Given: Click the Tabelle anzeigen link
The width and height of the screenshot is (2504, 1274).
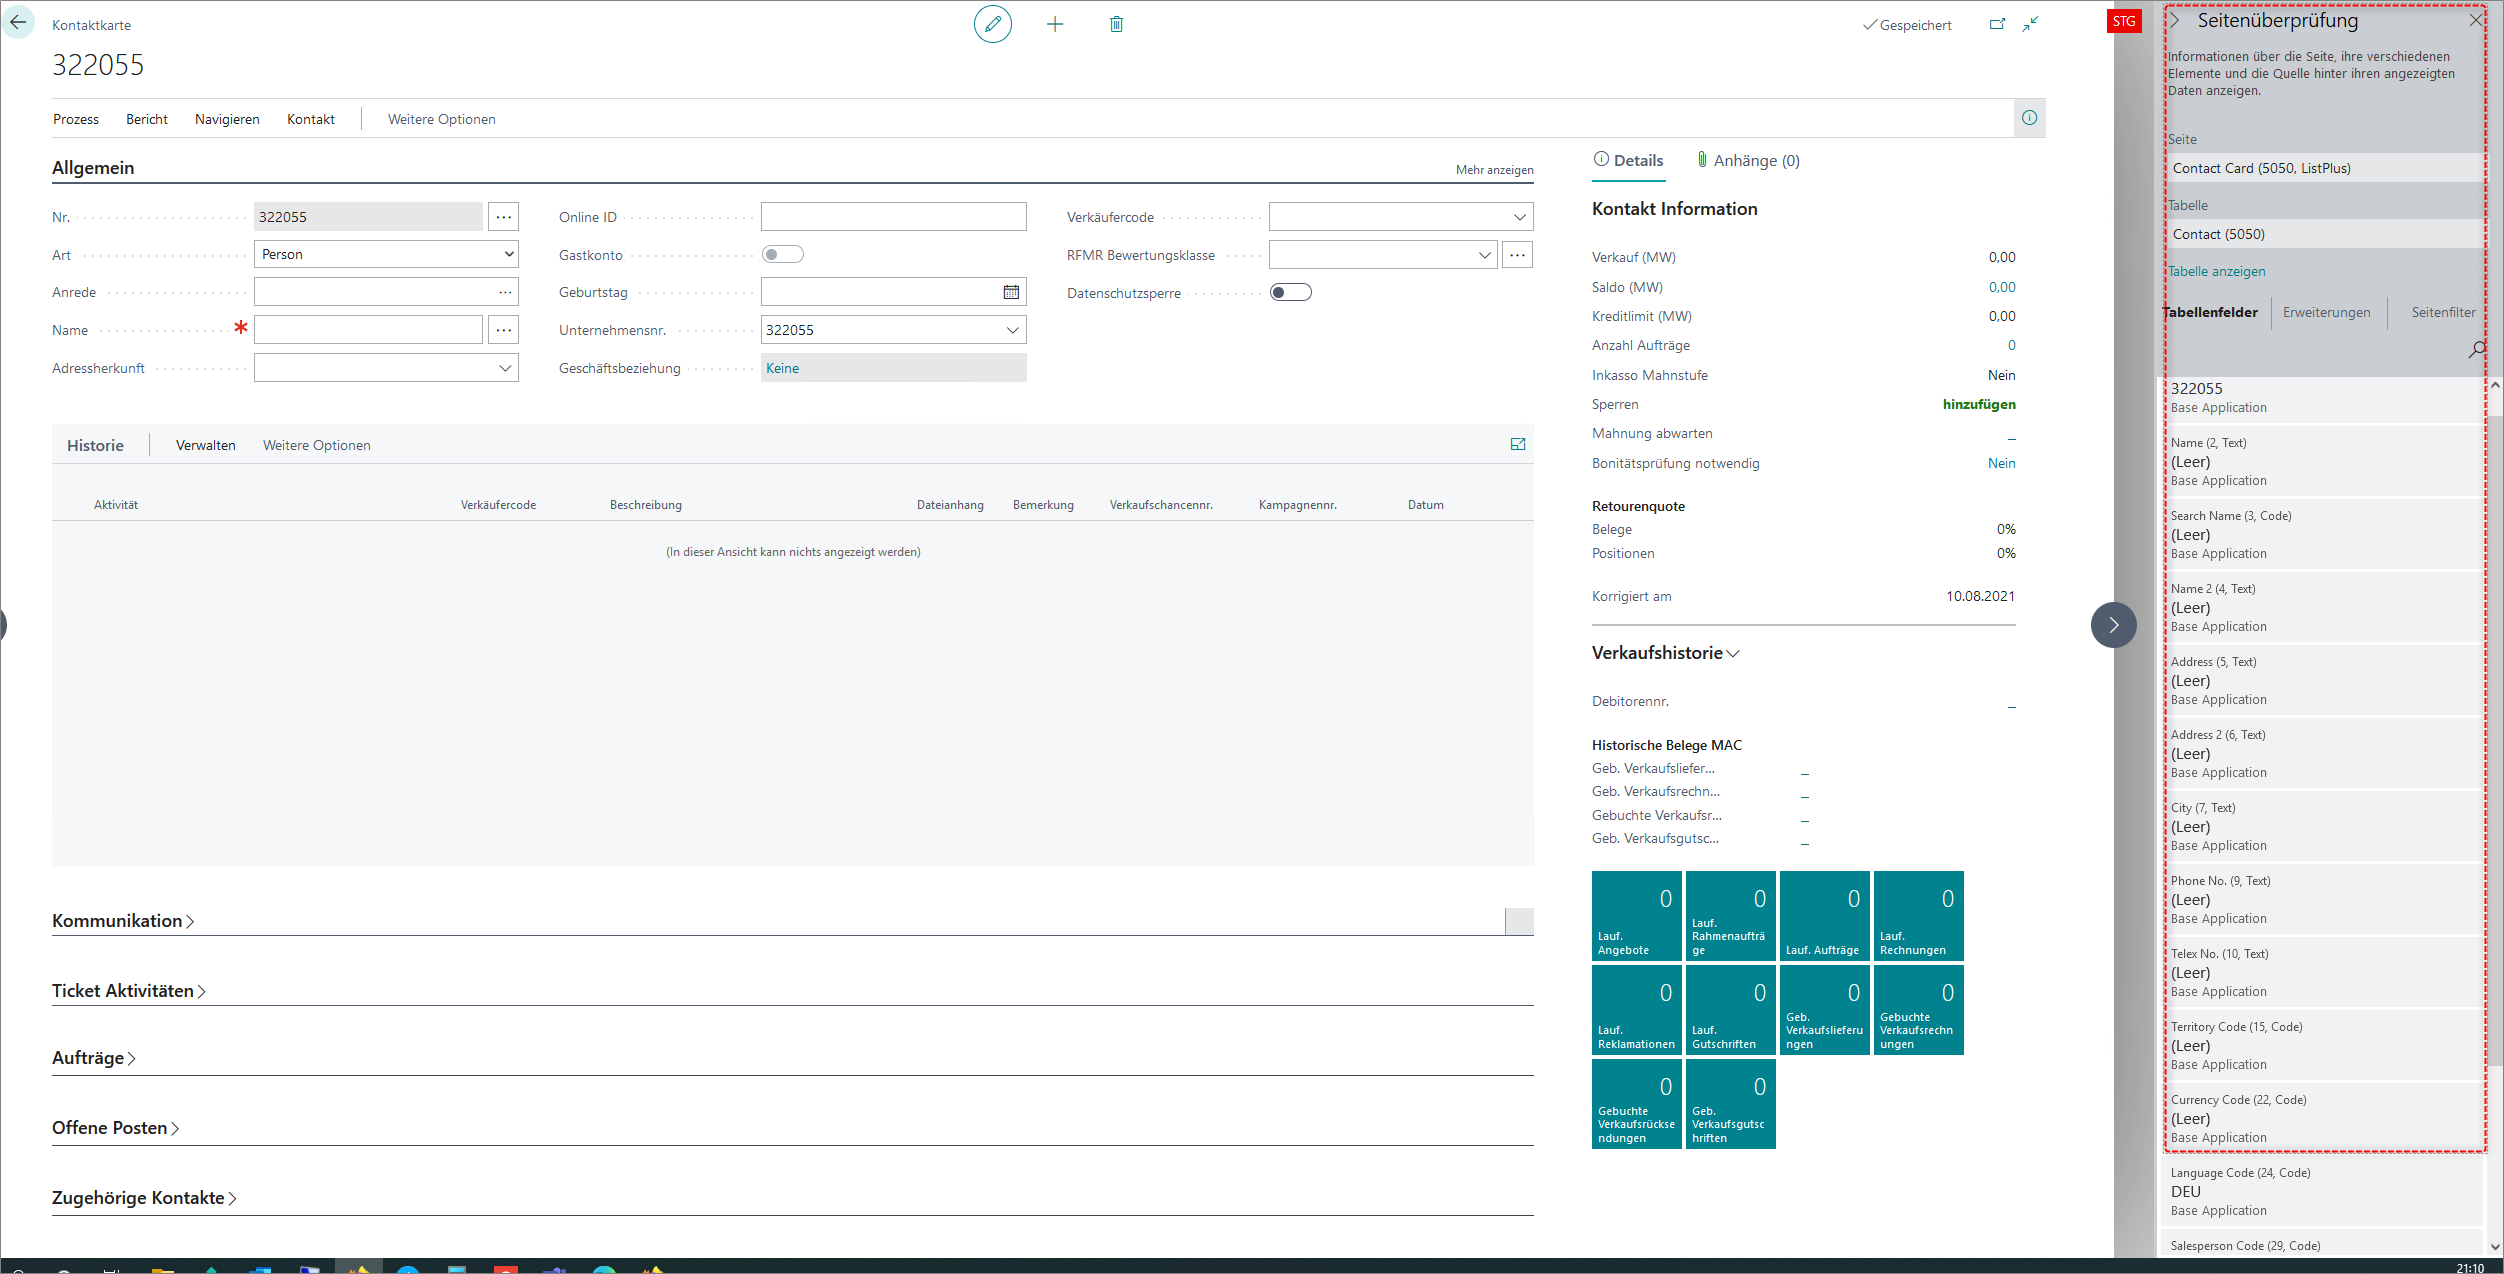Looking at the screenshot, I should pos(2217,271).
